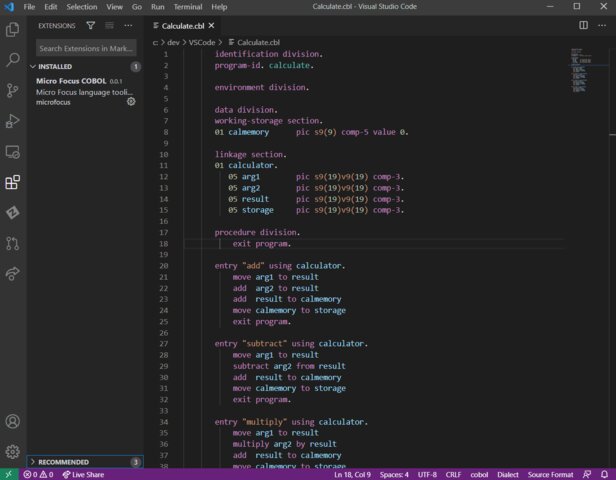
Task: Open the Go menu
Action: pos(137,7)
